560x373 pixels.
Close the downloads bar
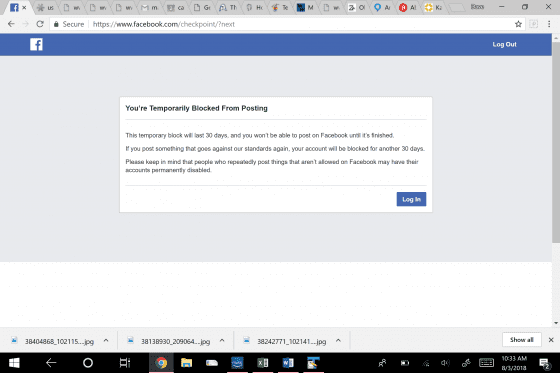[x=551, y=340]
